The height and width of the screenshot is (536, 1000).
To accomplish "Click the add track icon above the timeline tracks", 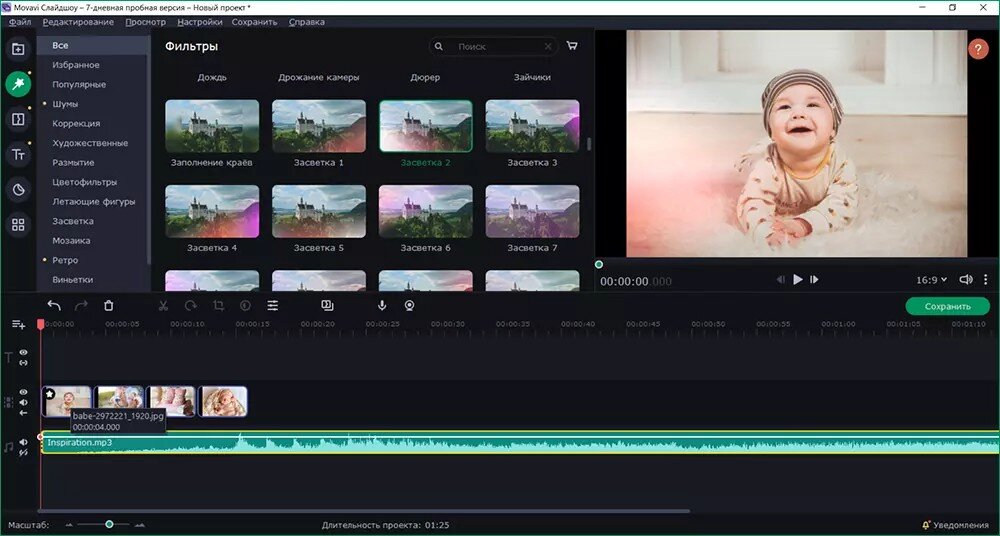I will 18,325.
